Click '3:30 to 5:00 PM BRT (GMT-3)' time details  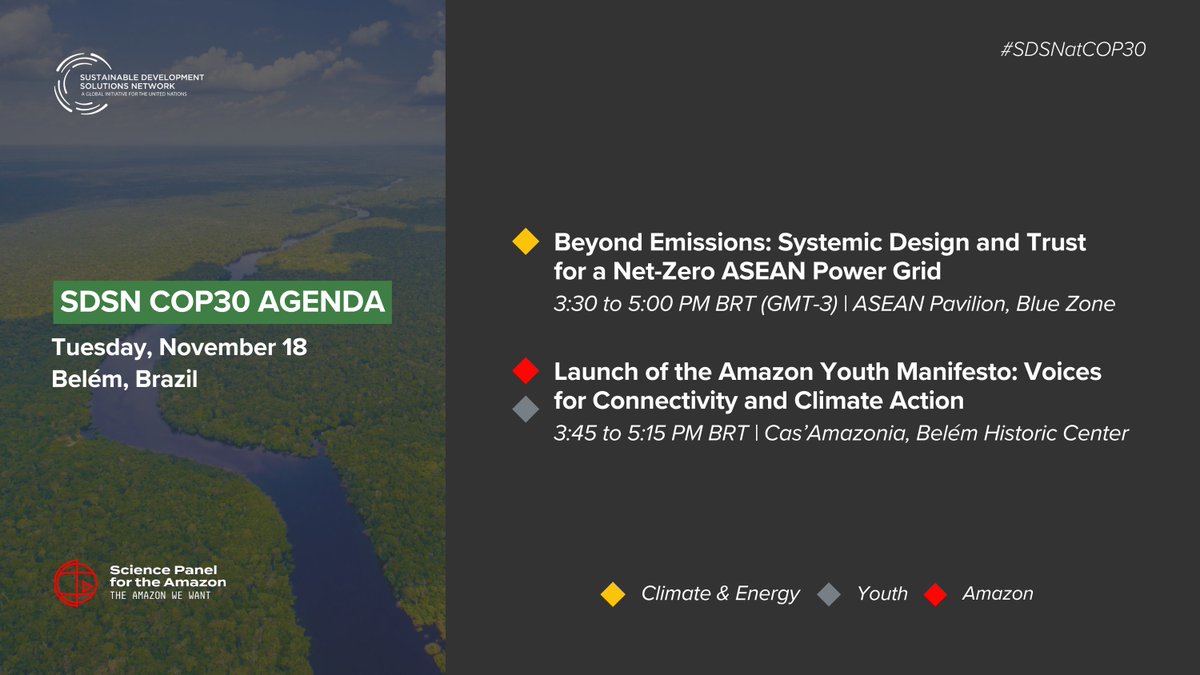pyautogui.click(x=695, y=302)
